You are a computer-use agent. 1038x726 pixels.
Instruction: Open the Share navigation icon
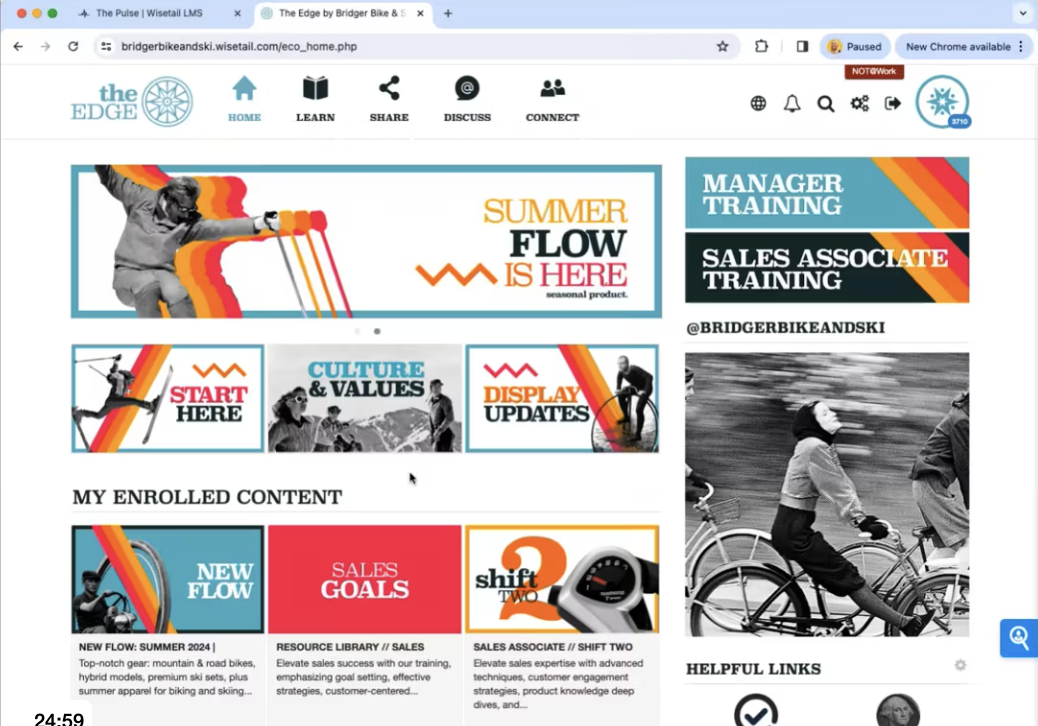[389, 89]
